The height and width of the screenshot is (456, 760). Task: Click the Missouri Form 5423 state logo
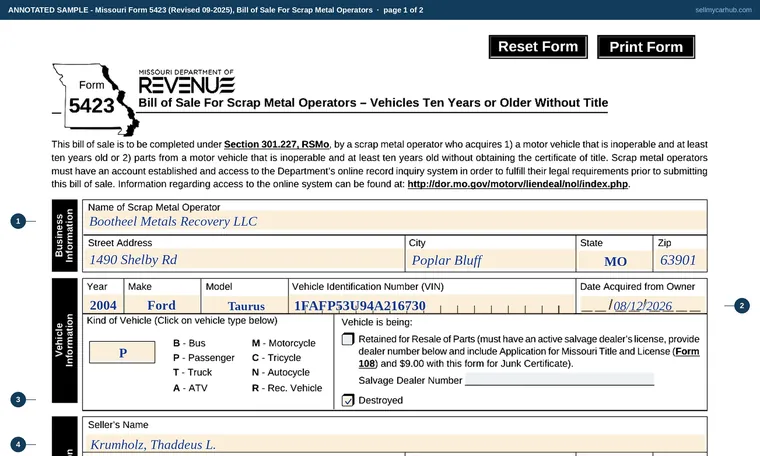pos(95,99)
